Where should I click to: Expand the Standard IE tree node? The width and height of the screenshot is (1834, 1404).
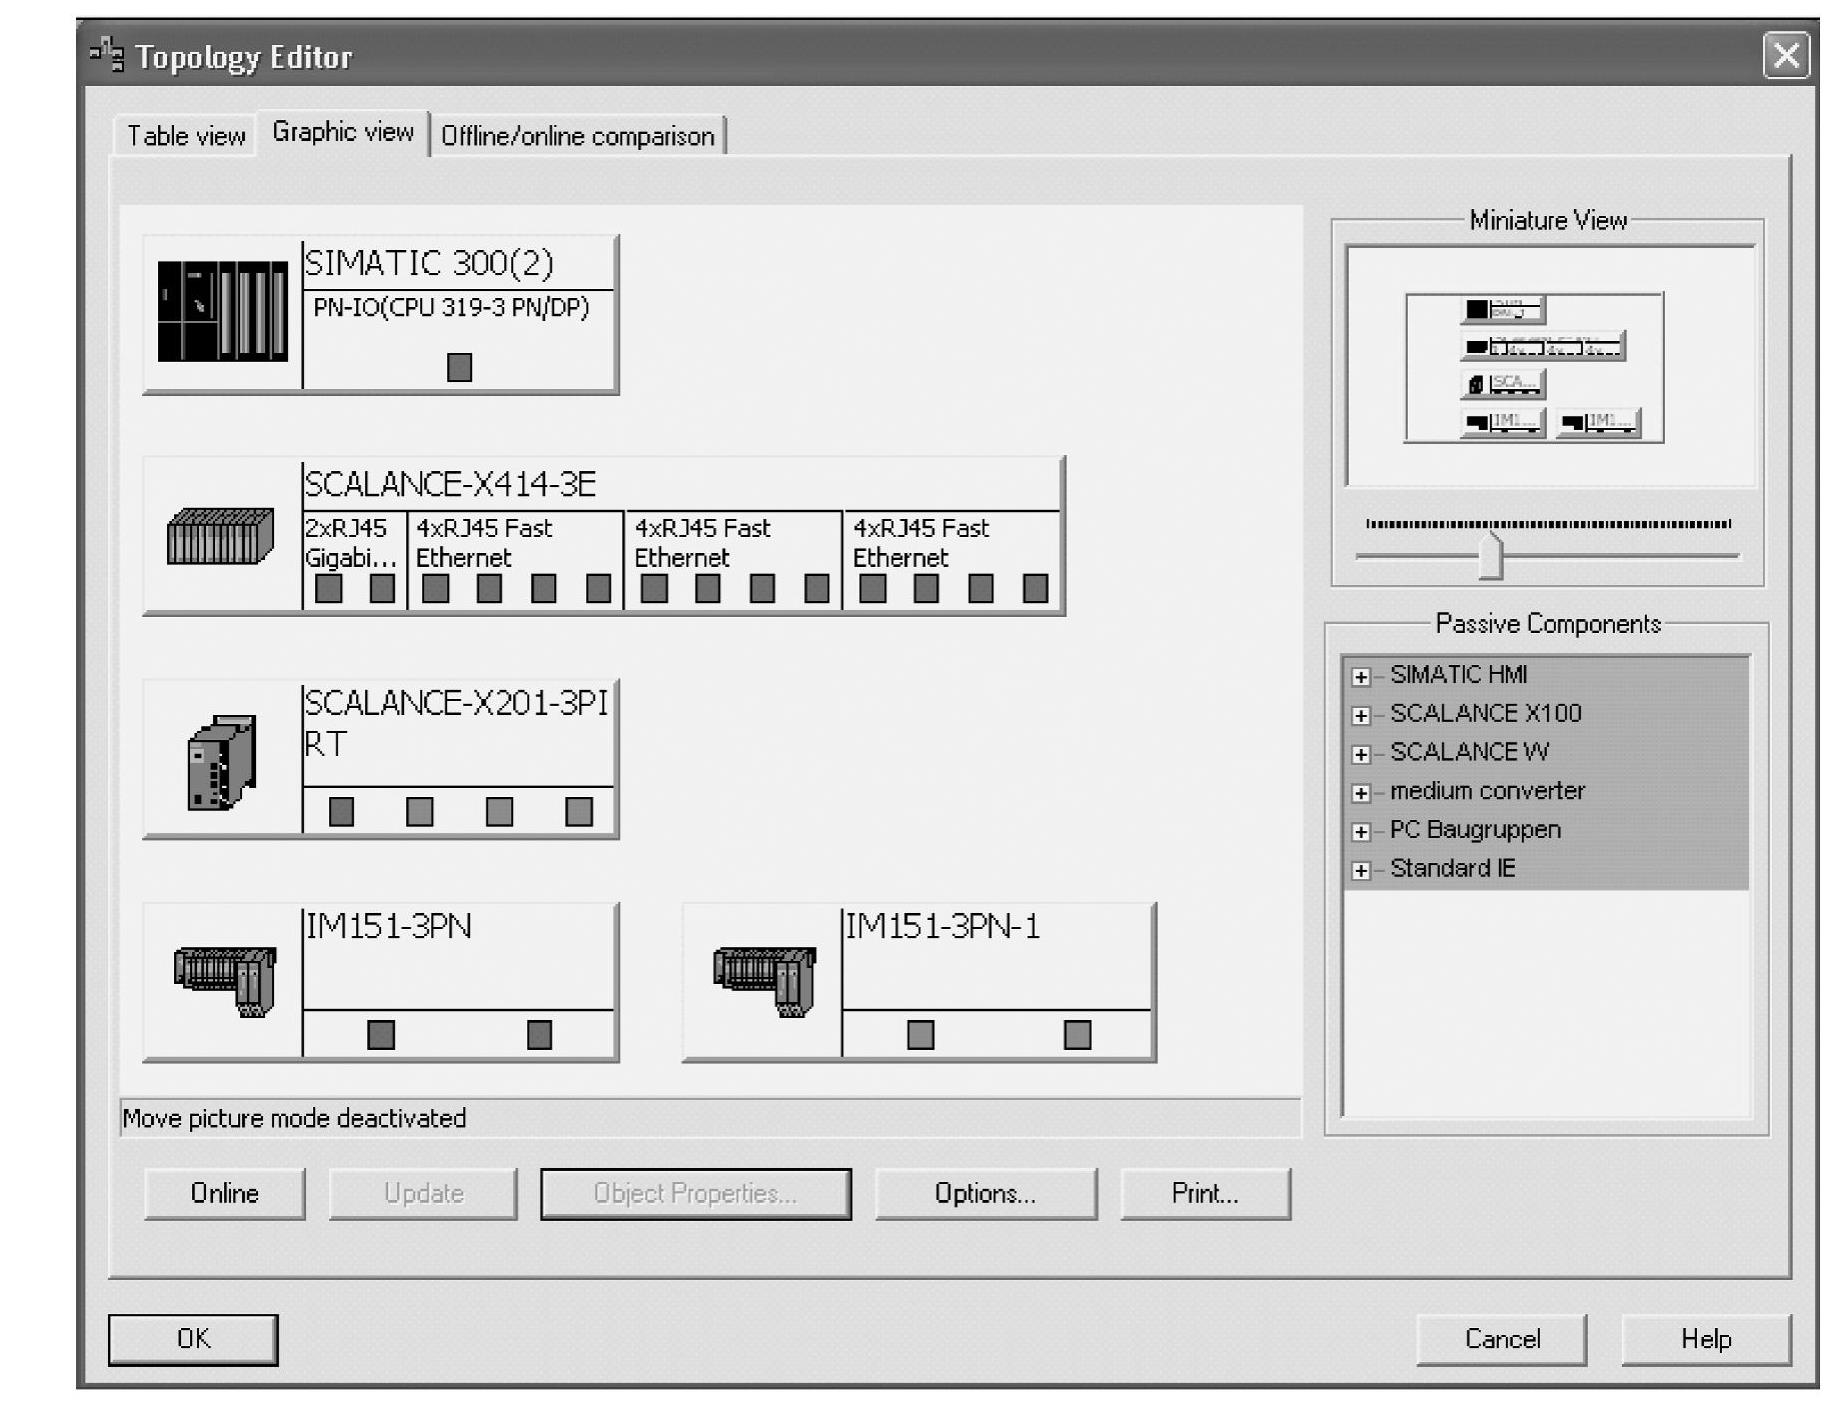point(1360,870)
